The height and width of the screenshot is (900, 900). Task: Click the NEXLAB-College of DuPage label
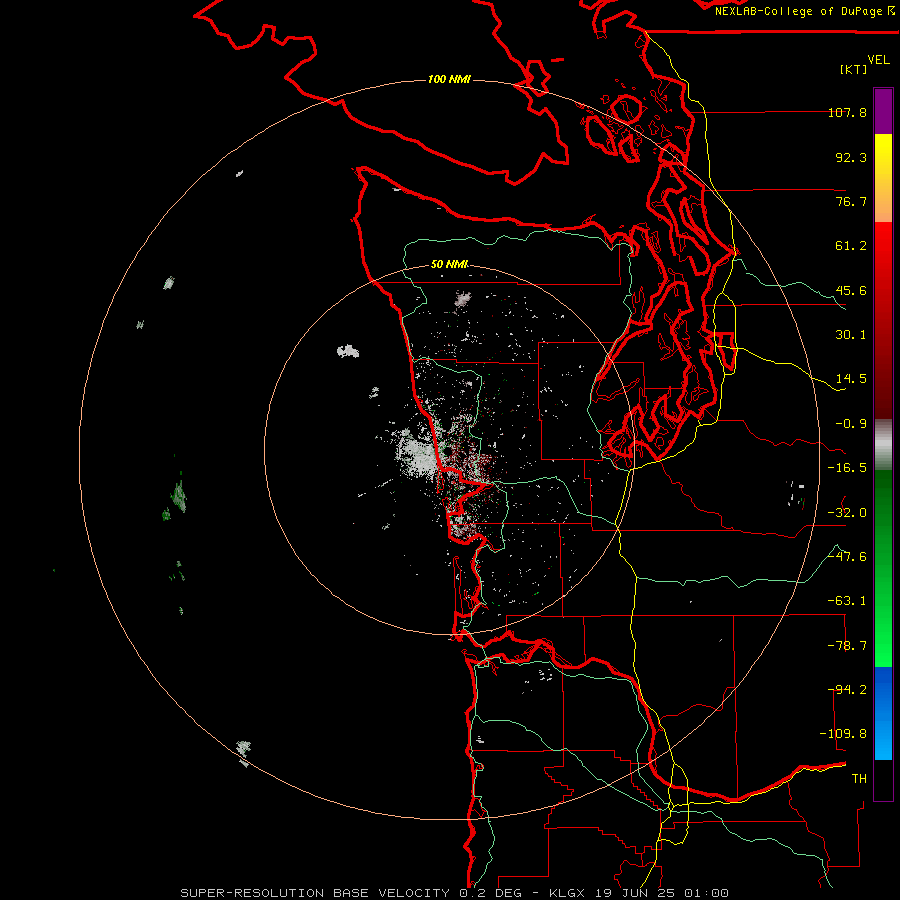[x=805, y=11]
